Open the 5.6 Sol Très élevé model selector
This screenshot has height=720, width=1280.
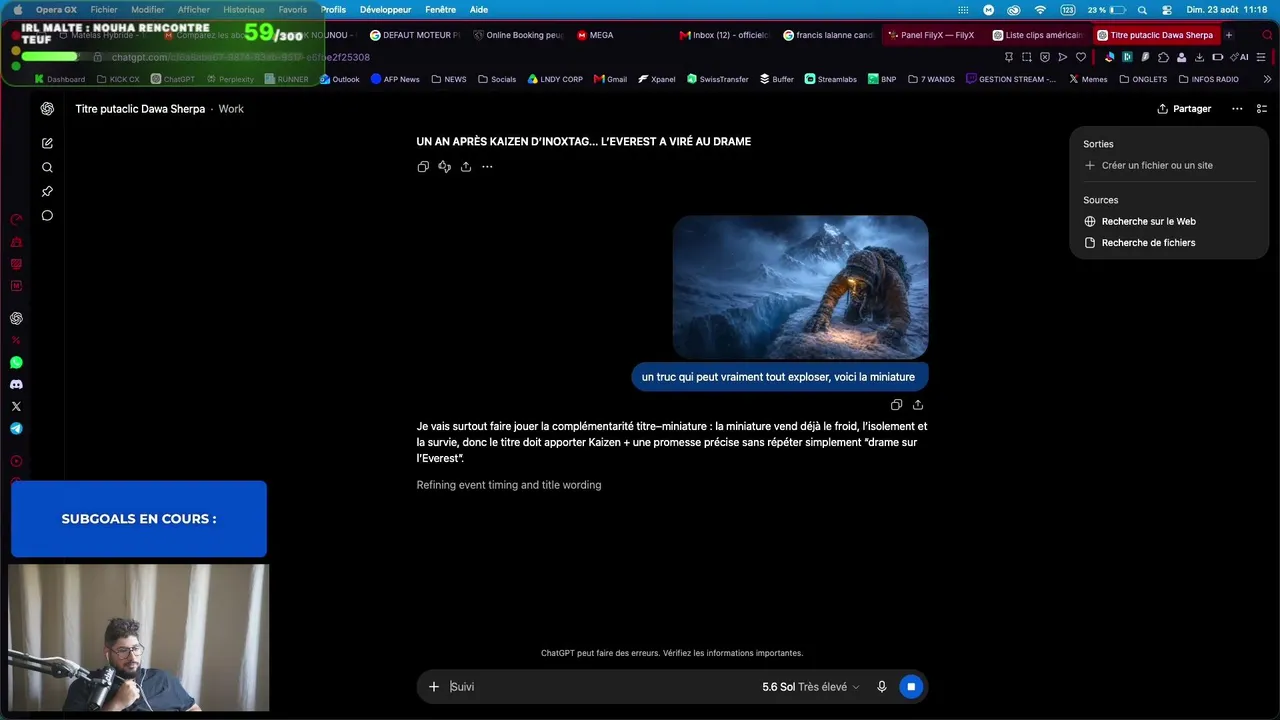[x=810, y=687]
